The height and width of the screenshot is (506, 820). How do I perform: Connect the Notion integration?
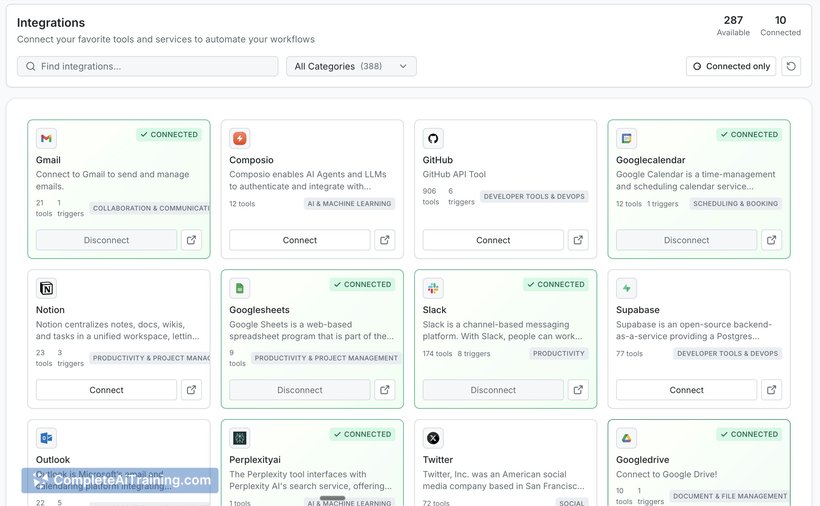click(x=107, y=390)
